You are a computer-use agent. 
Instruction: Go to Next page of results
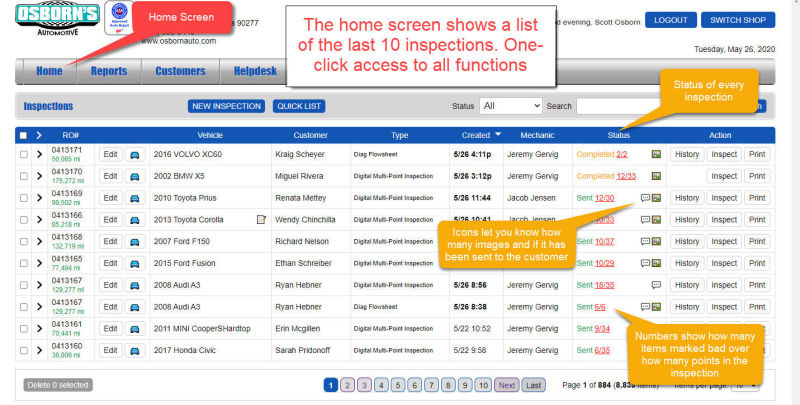[x=506, y=385]
